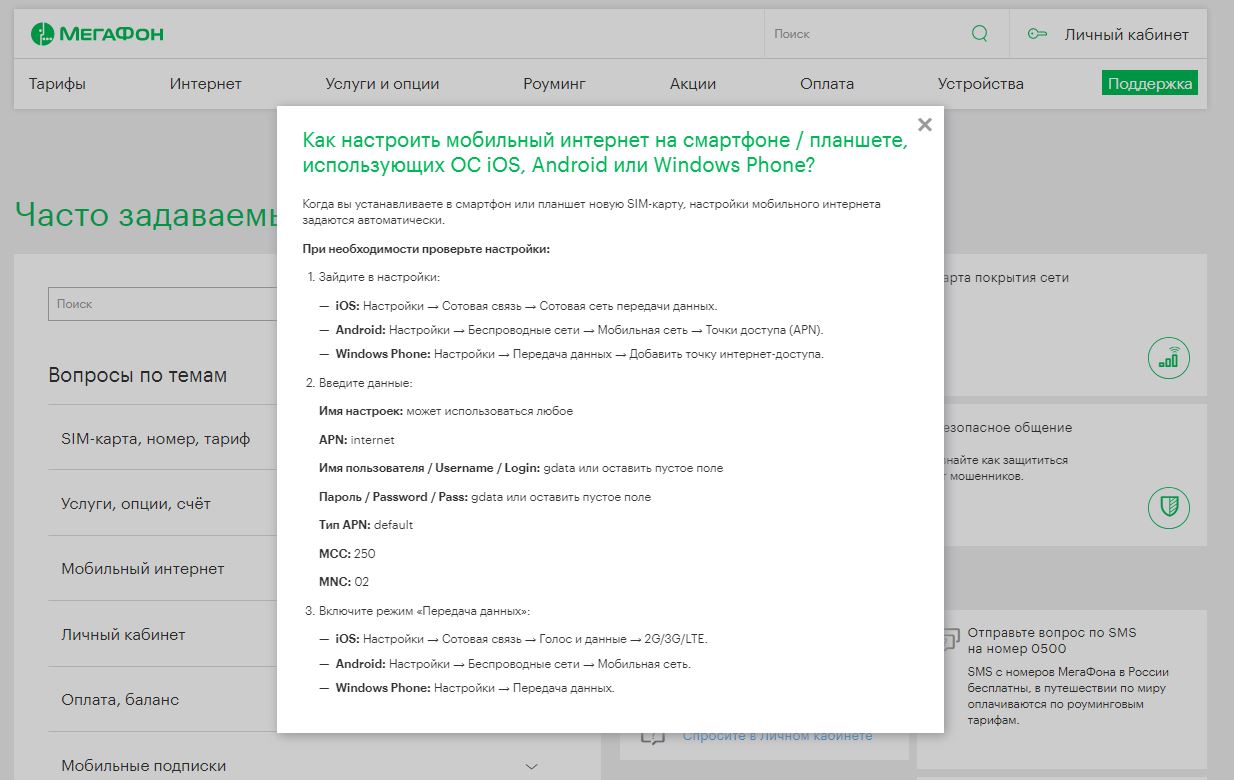Screen dimensions: 1234x780
Task: Open the SIM-карта, номер, тариф topic
Action: click(x=155, y=438)
